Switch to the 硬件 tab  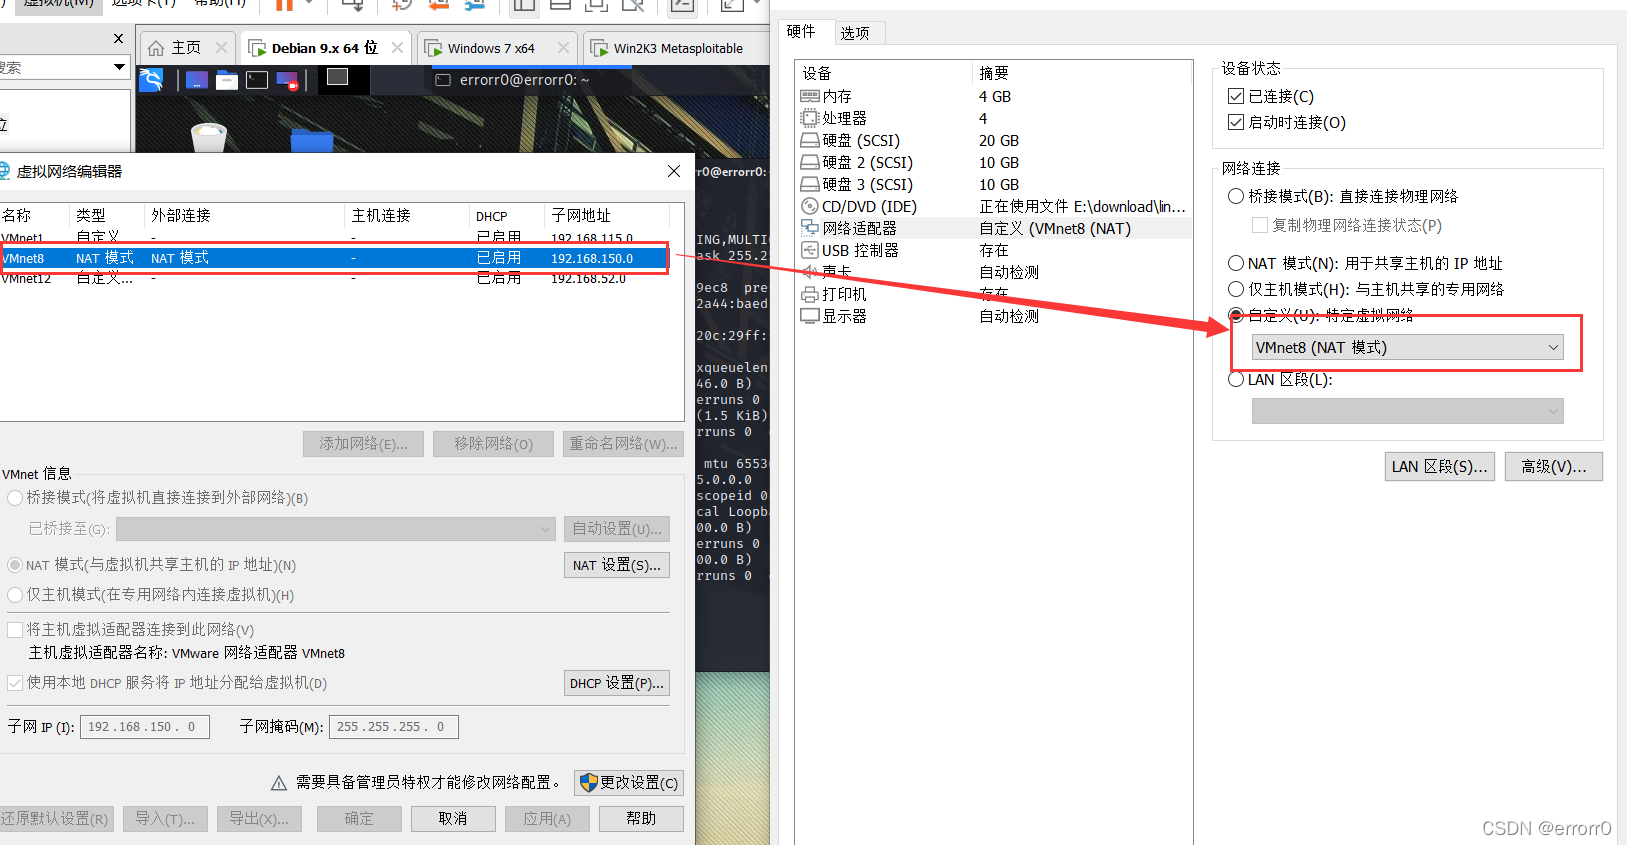[801, 32]
